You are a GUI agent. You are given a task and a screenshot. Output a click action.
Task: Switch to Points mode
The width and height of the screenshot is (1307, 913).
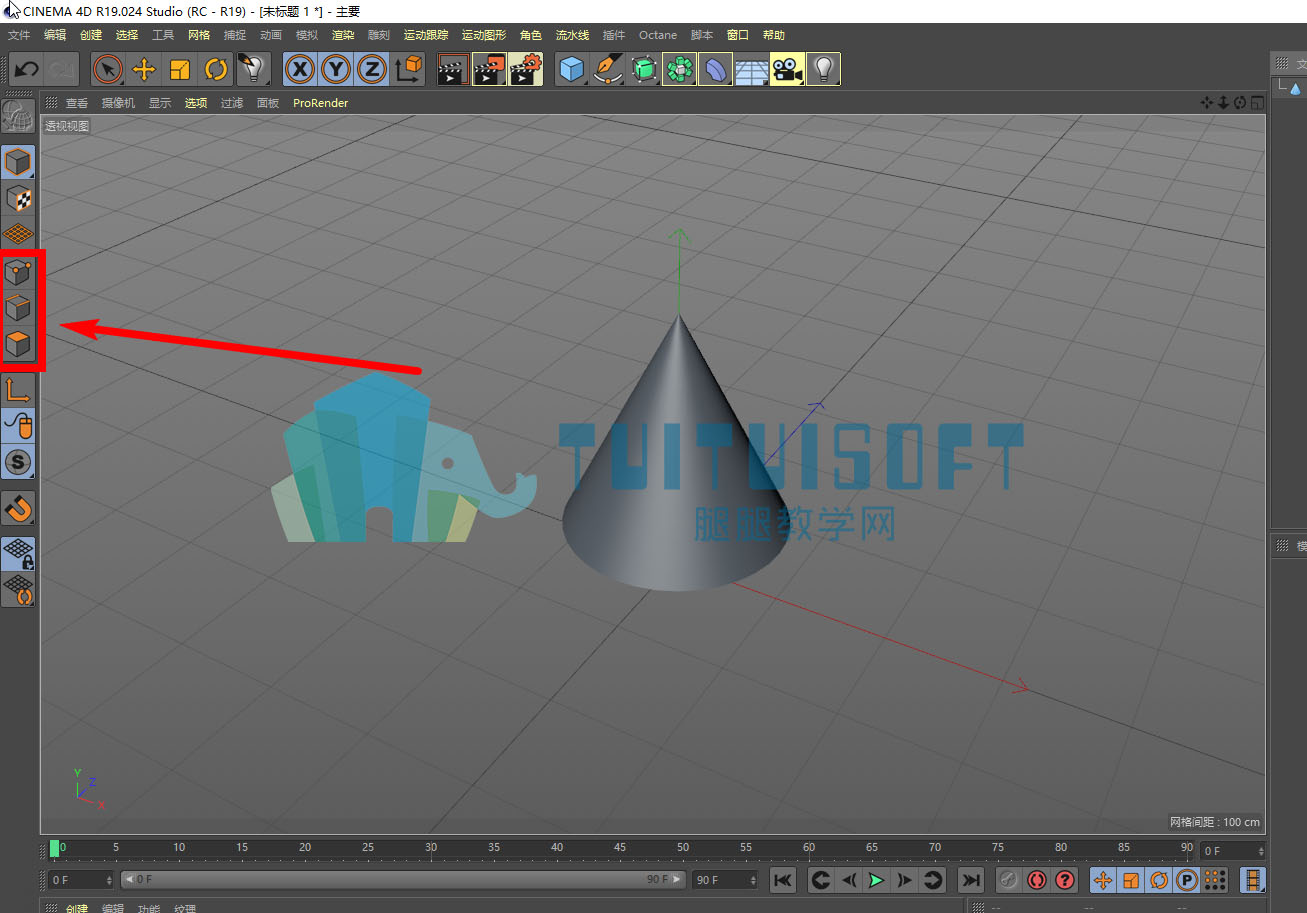pos(19,272)
